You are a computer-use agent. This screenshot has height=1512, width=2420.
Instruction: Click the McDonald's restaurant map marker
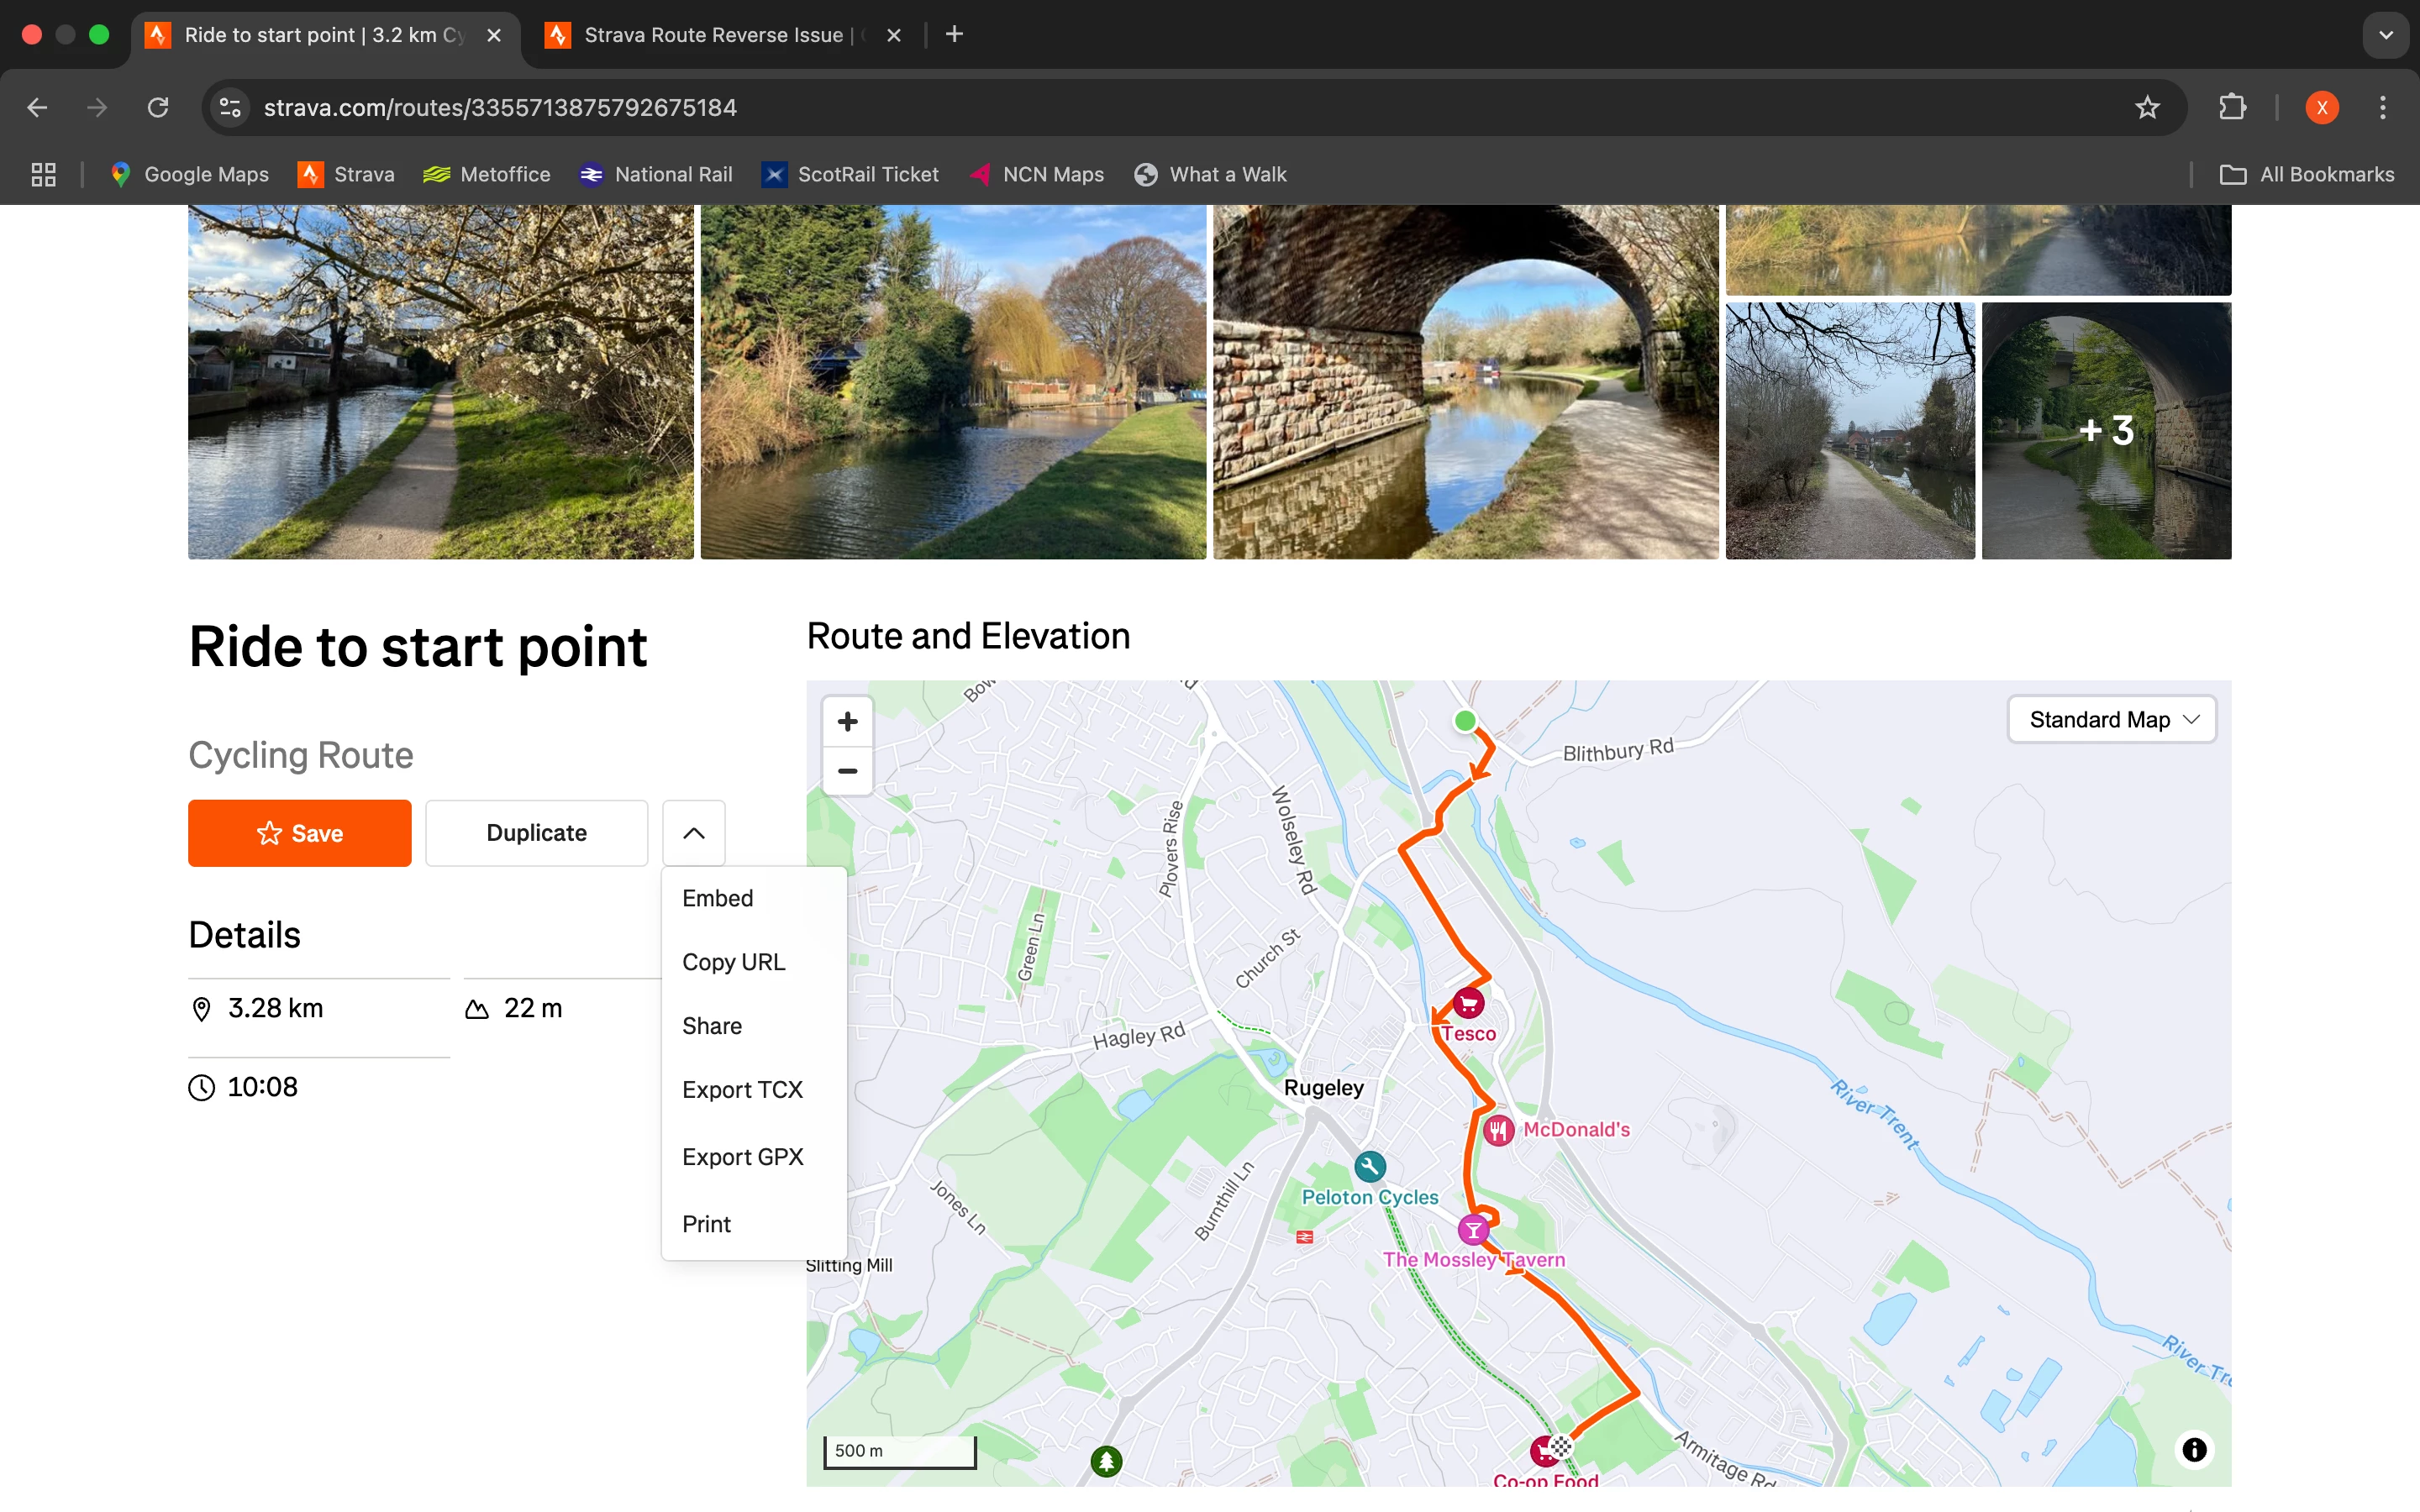click(1497, 1130)
